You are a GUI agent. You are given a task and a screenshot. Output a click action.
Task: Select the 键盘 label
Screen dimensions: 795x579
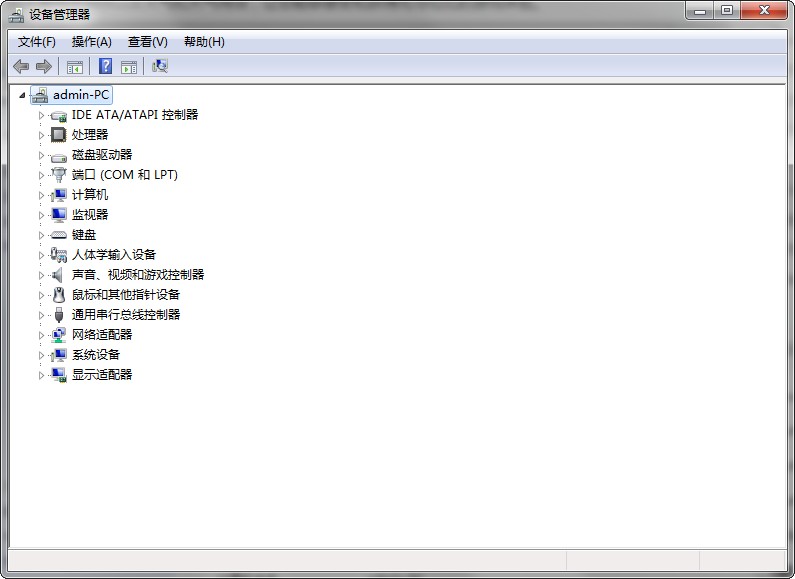tap(84, 235)
